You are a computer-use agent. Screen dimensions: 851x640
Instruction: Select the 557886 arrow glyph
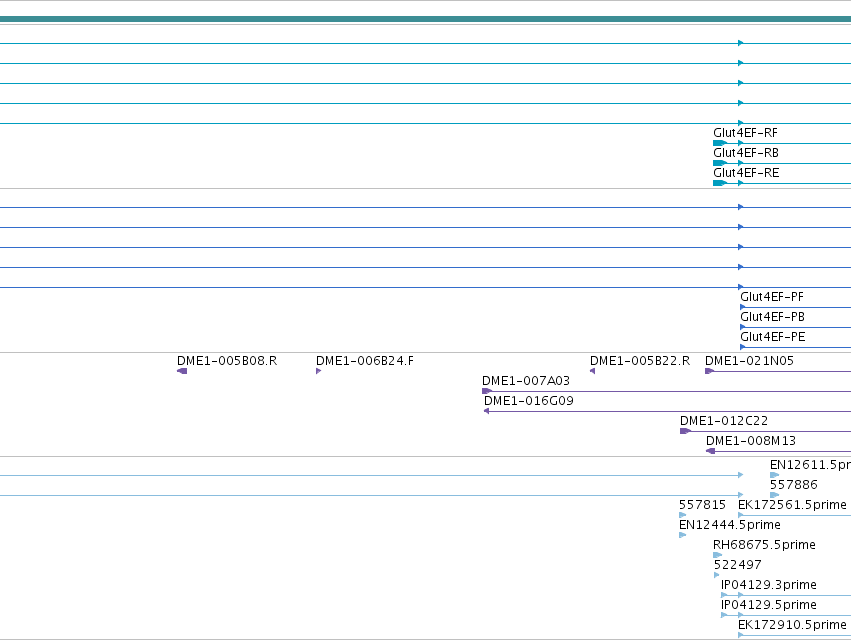[774, 495]
